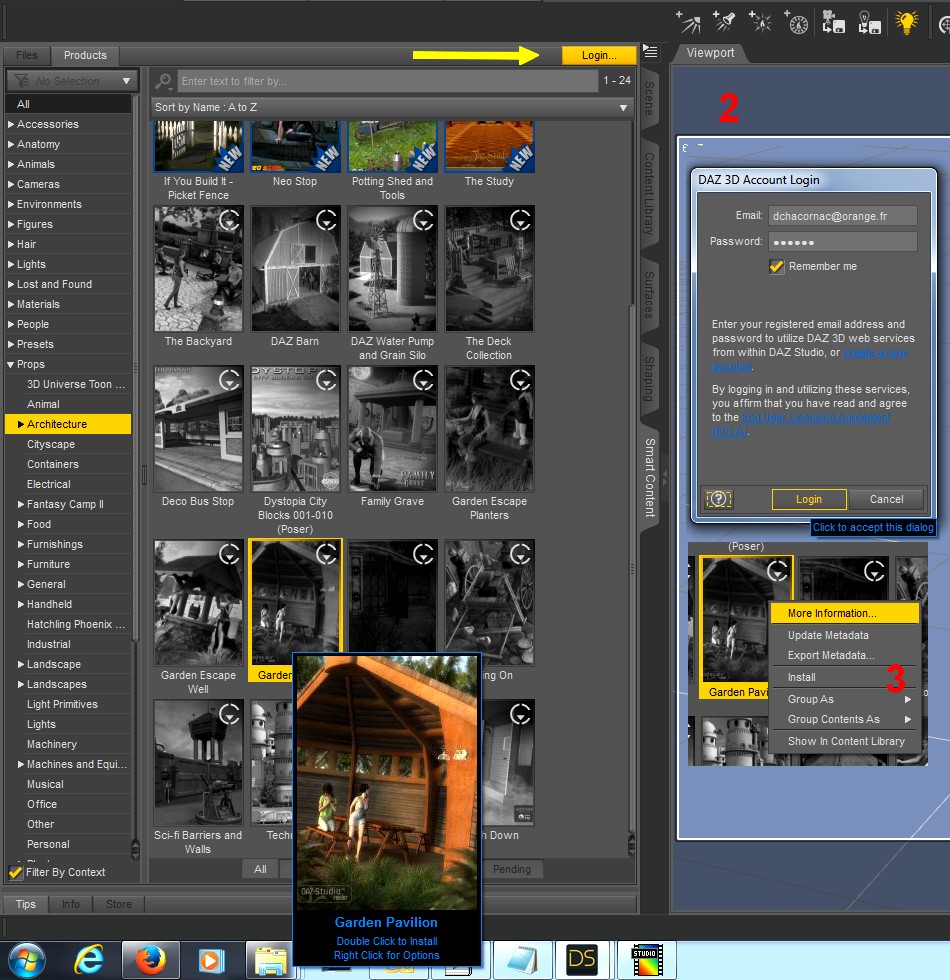
Task: Open Windows Explorer folder icon in taskbar
Action: pos(271,960)
